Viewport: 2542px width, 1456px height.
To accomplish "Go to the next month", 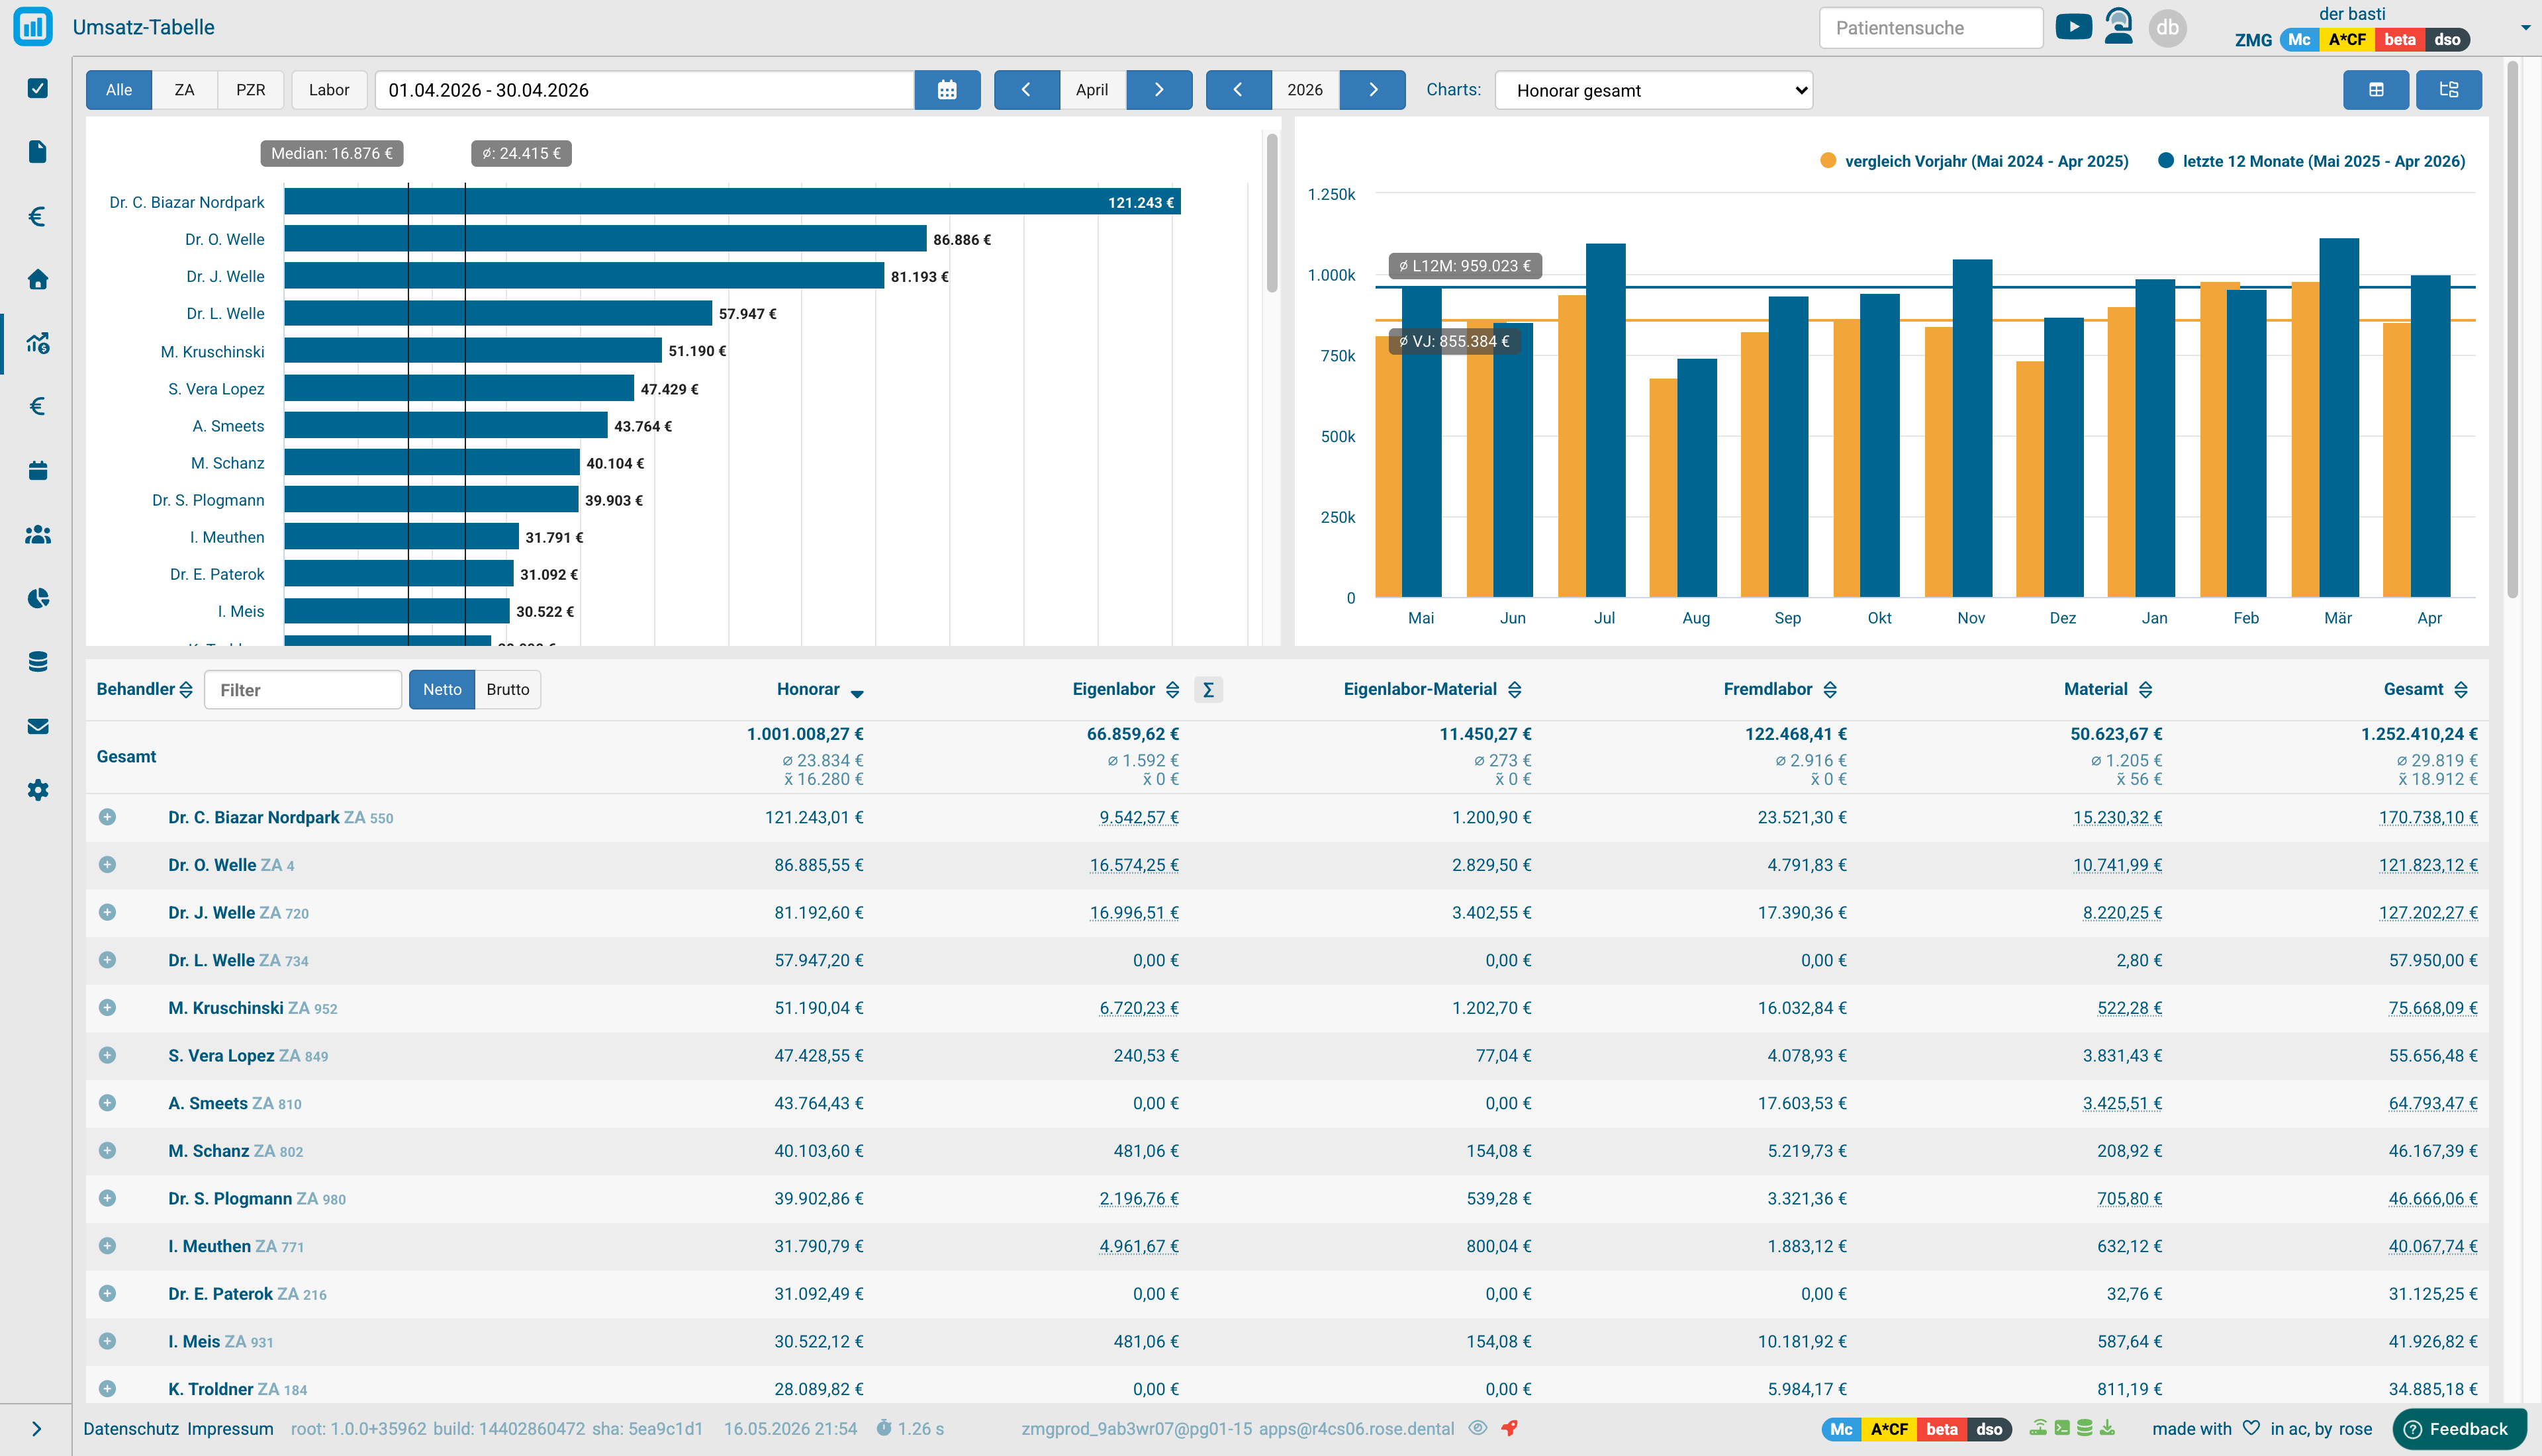I will click(1159, 90).
